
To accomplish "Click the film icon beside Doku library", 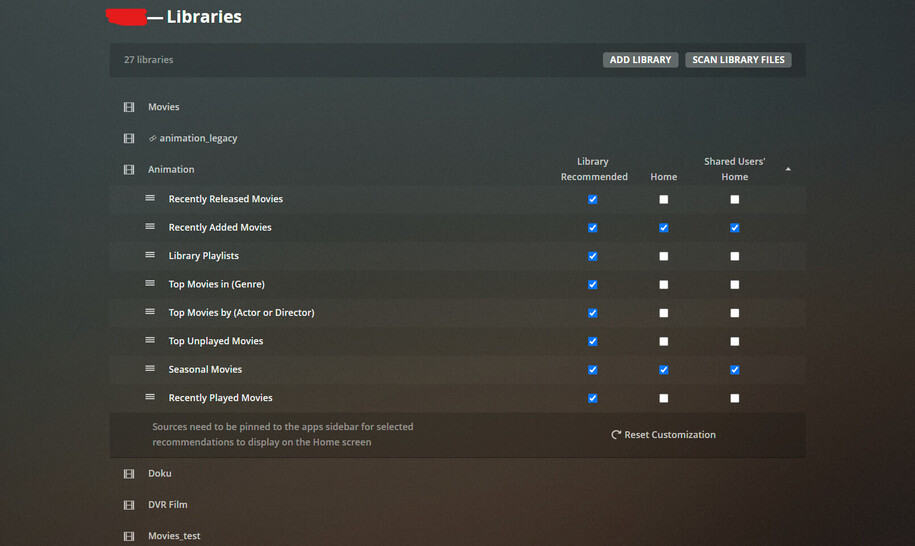I will (129, 474).
